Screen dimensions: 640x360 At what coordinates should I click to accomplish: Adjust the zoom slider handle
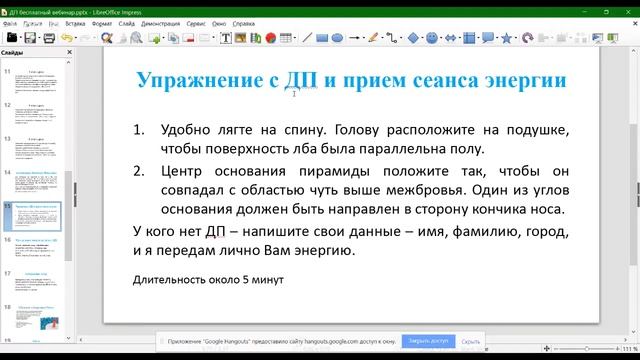coord(587,349)
